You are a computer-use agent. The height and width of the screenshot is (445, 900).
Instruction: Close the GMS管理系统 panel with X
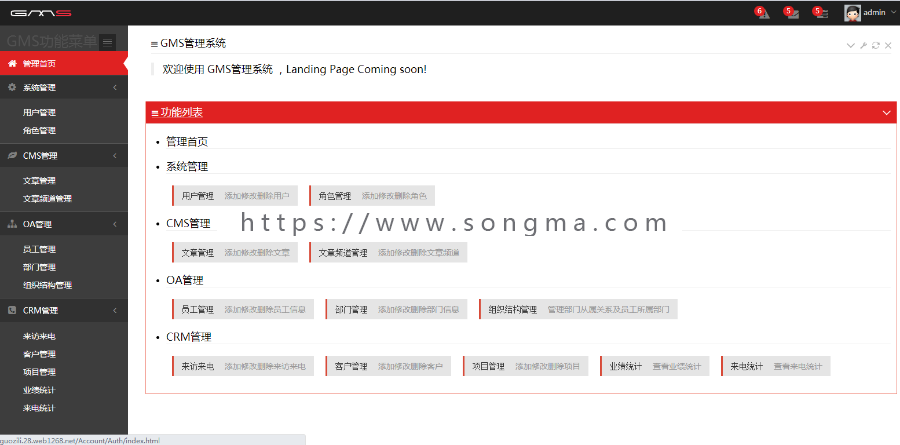[x=888, y=45]
